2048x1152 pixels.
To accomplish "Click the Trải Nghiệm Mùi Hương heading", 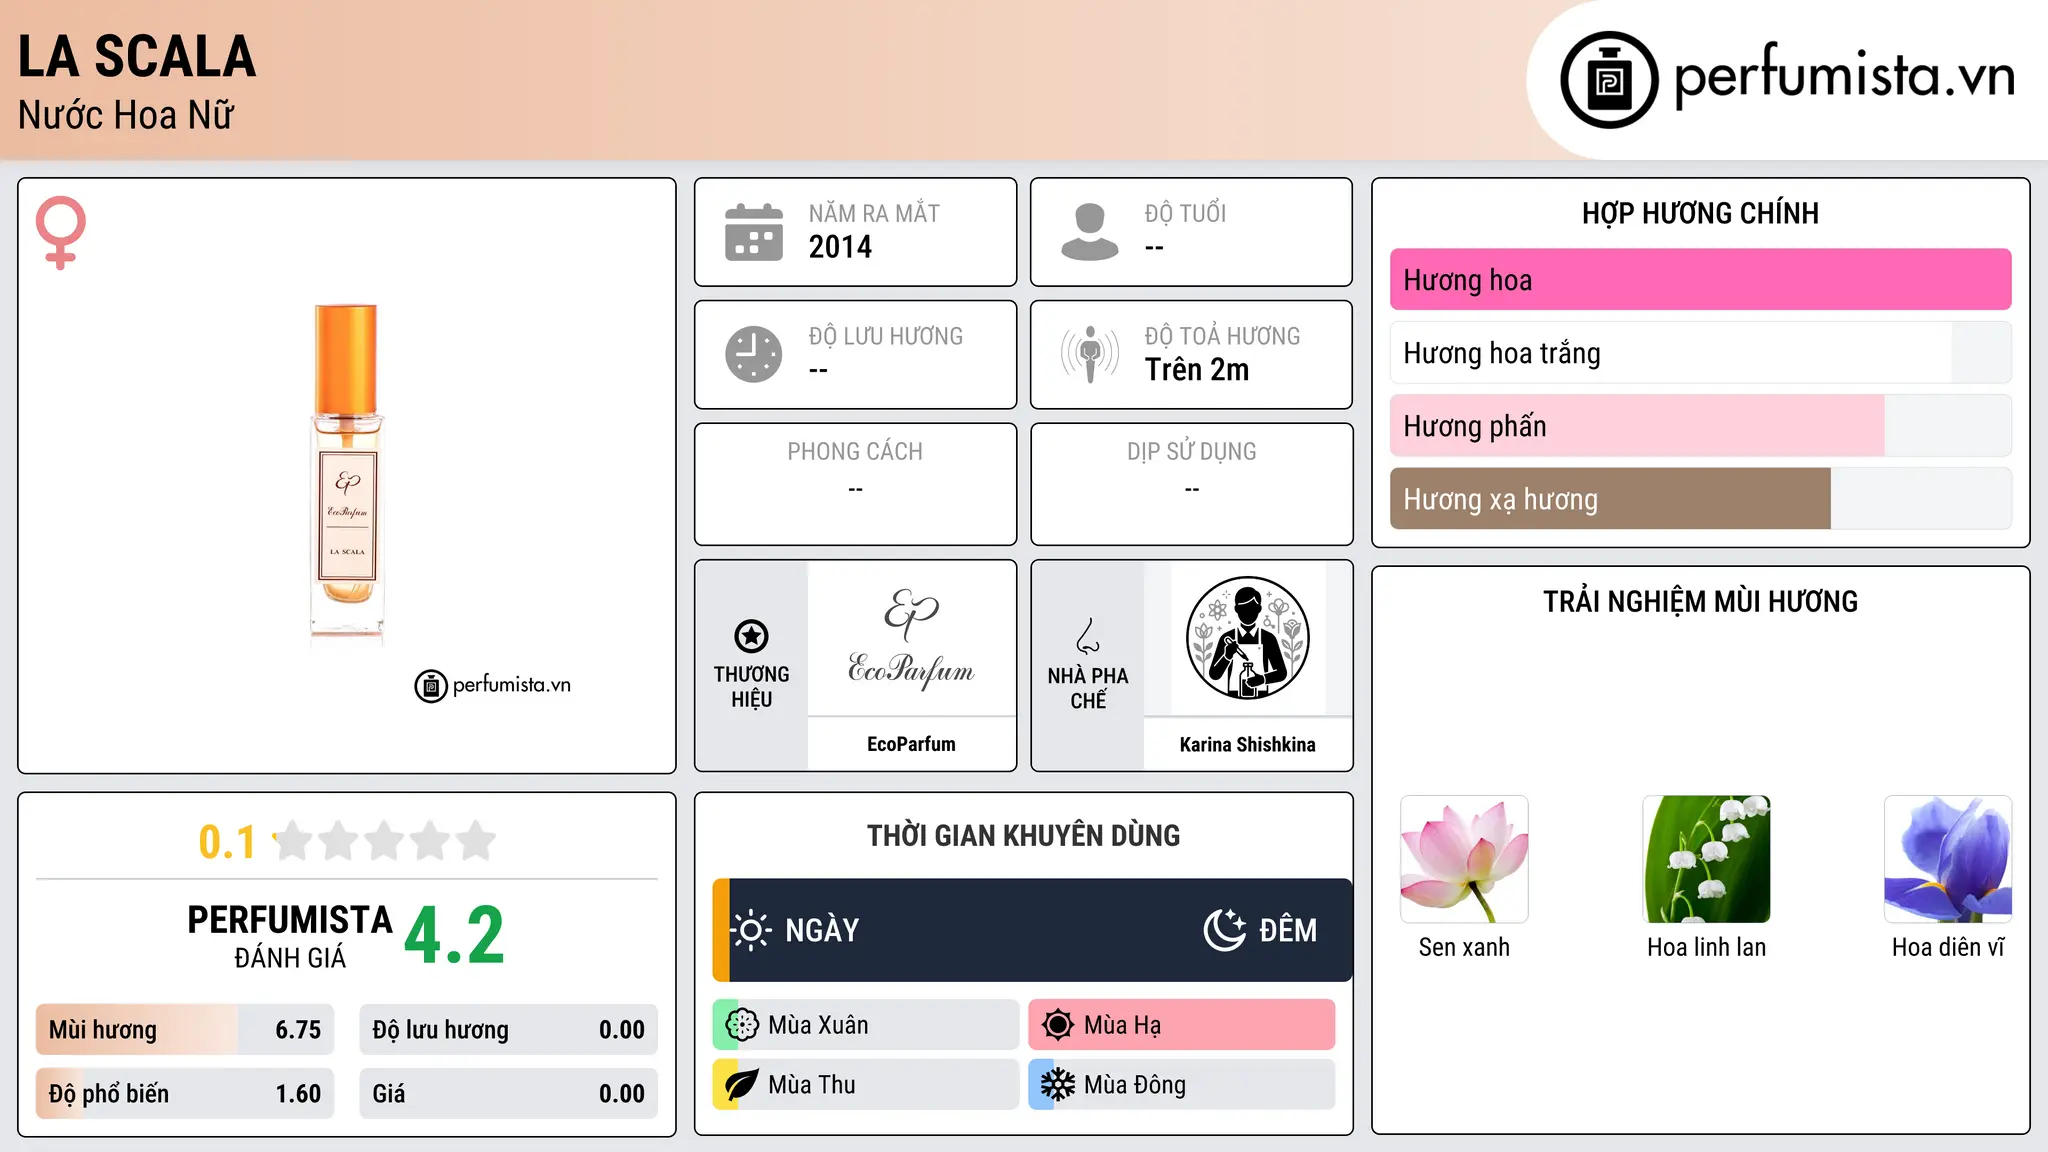I will (x=1700, y=602).
